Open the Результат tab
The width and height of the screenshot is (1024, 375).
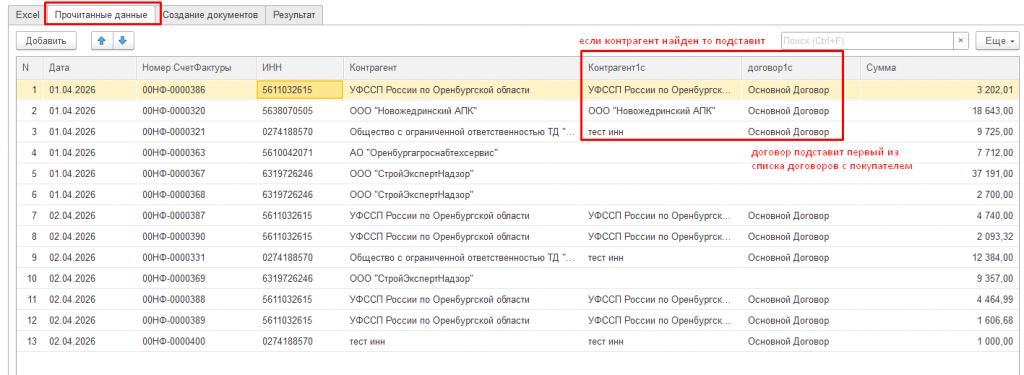tap(294, 15)
